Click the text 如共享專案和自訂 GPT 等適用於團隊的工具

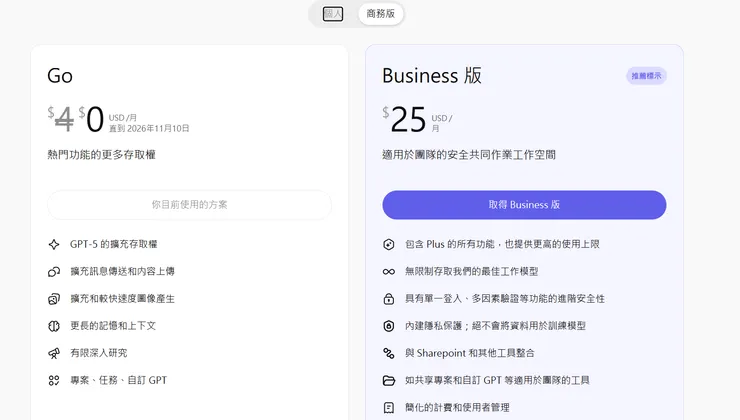497,381
